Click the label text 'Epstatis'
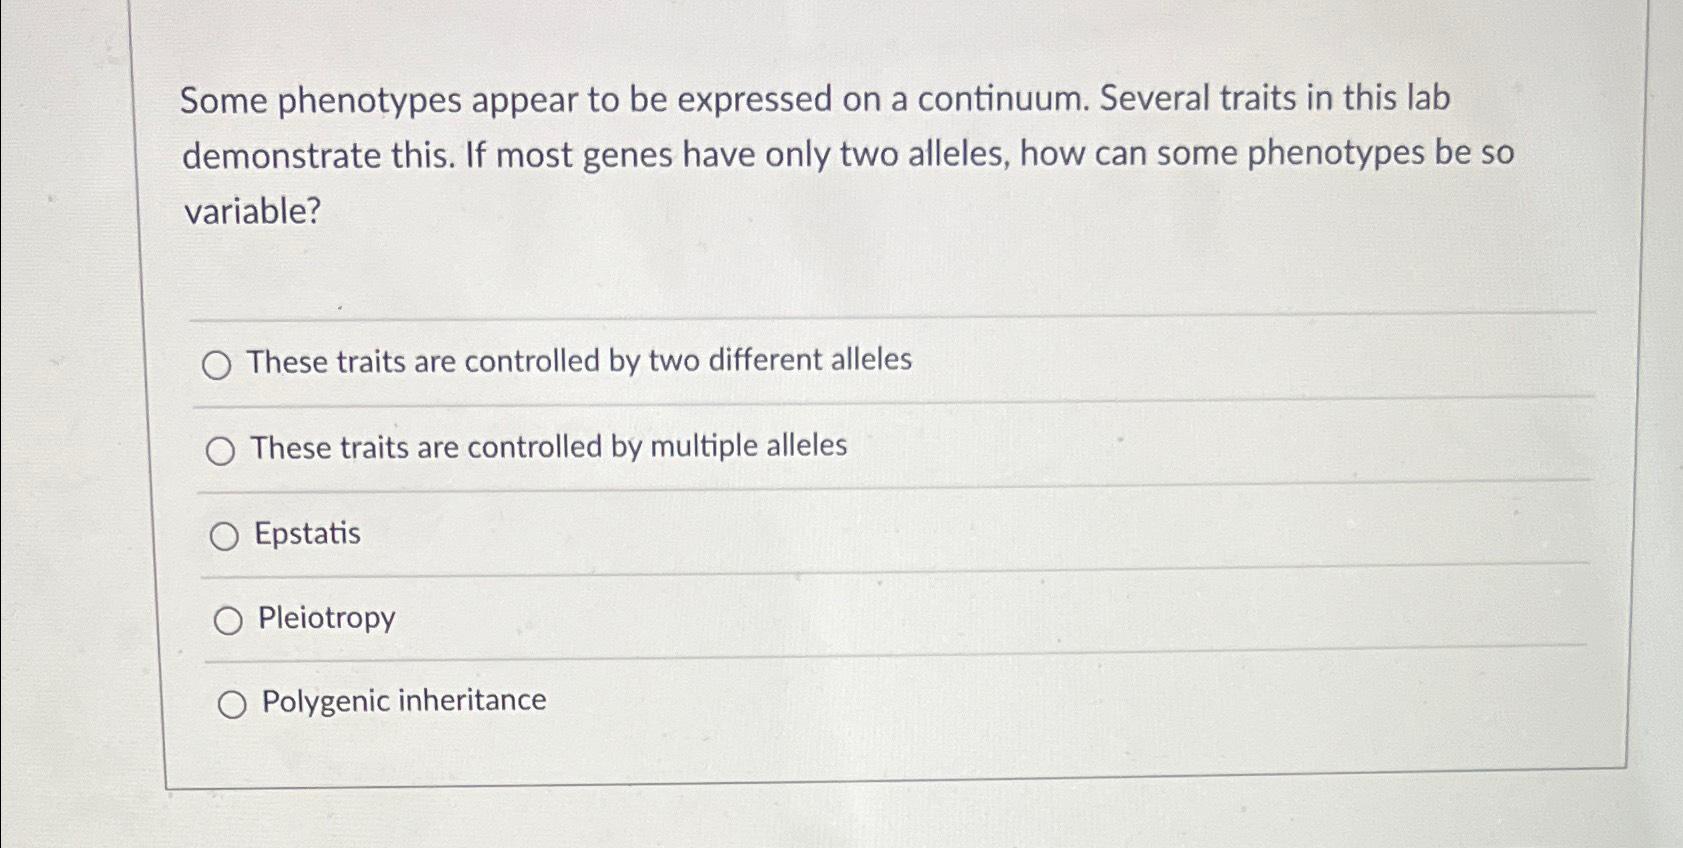The image size is (1683, 848). 308,534
